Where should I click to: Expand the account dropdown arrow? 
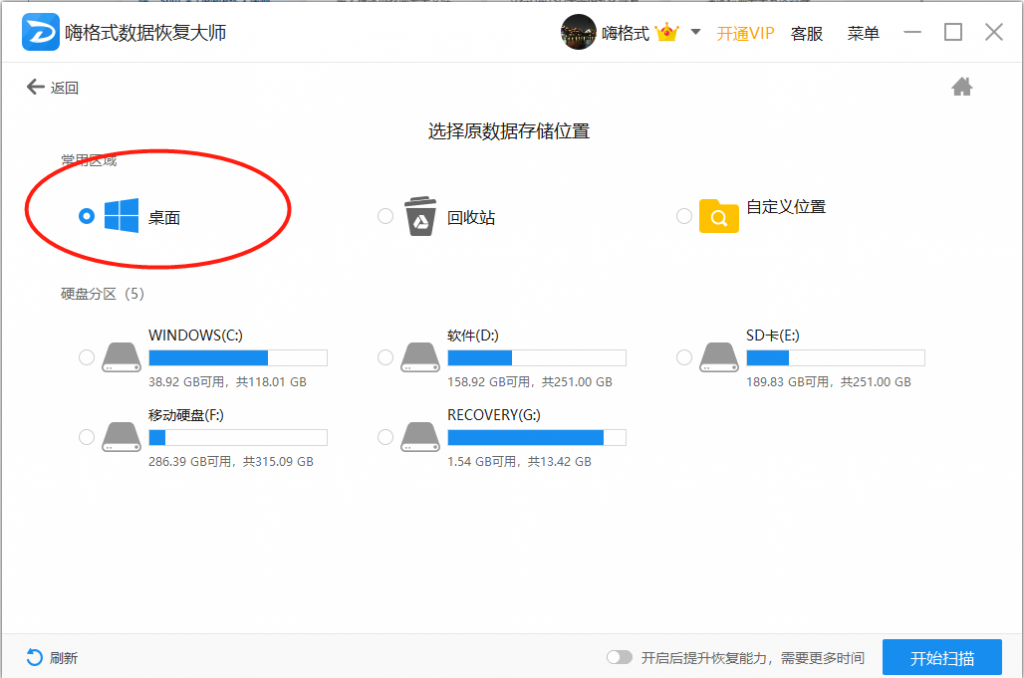(696, 31)
